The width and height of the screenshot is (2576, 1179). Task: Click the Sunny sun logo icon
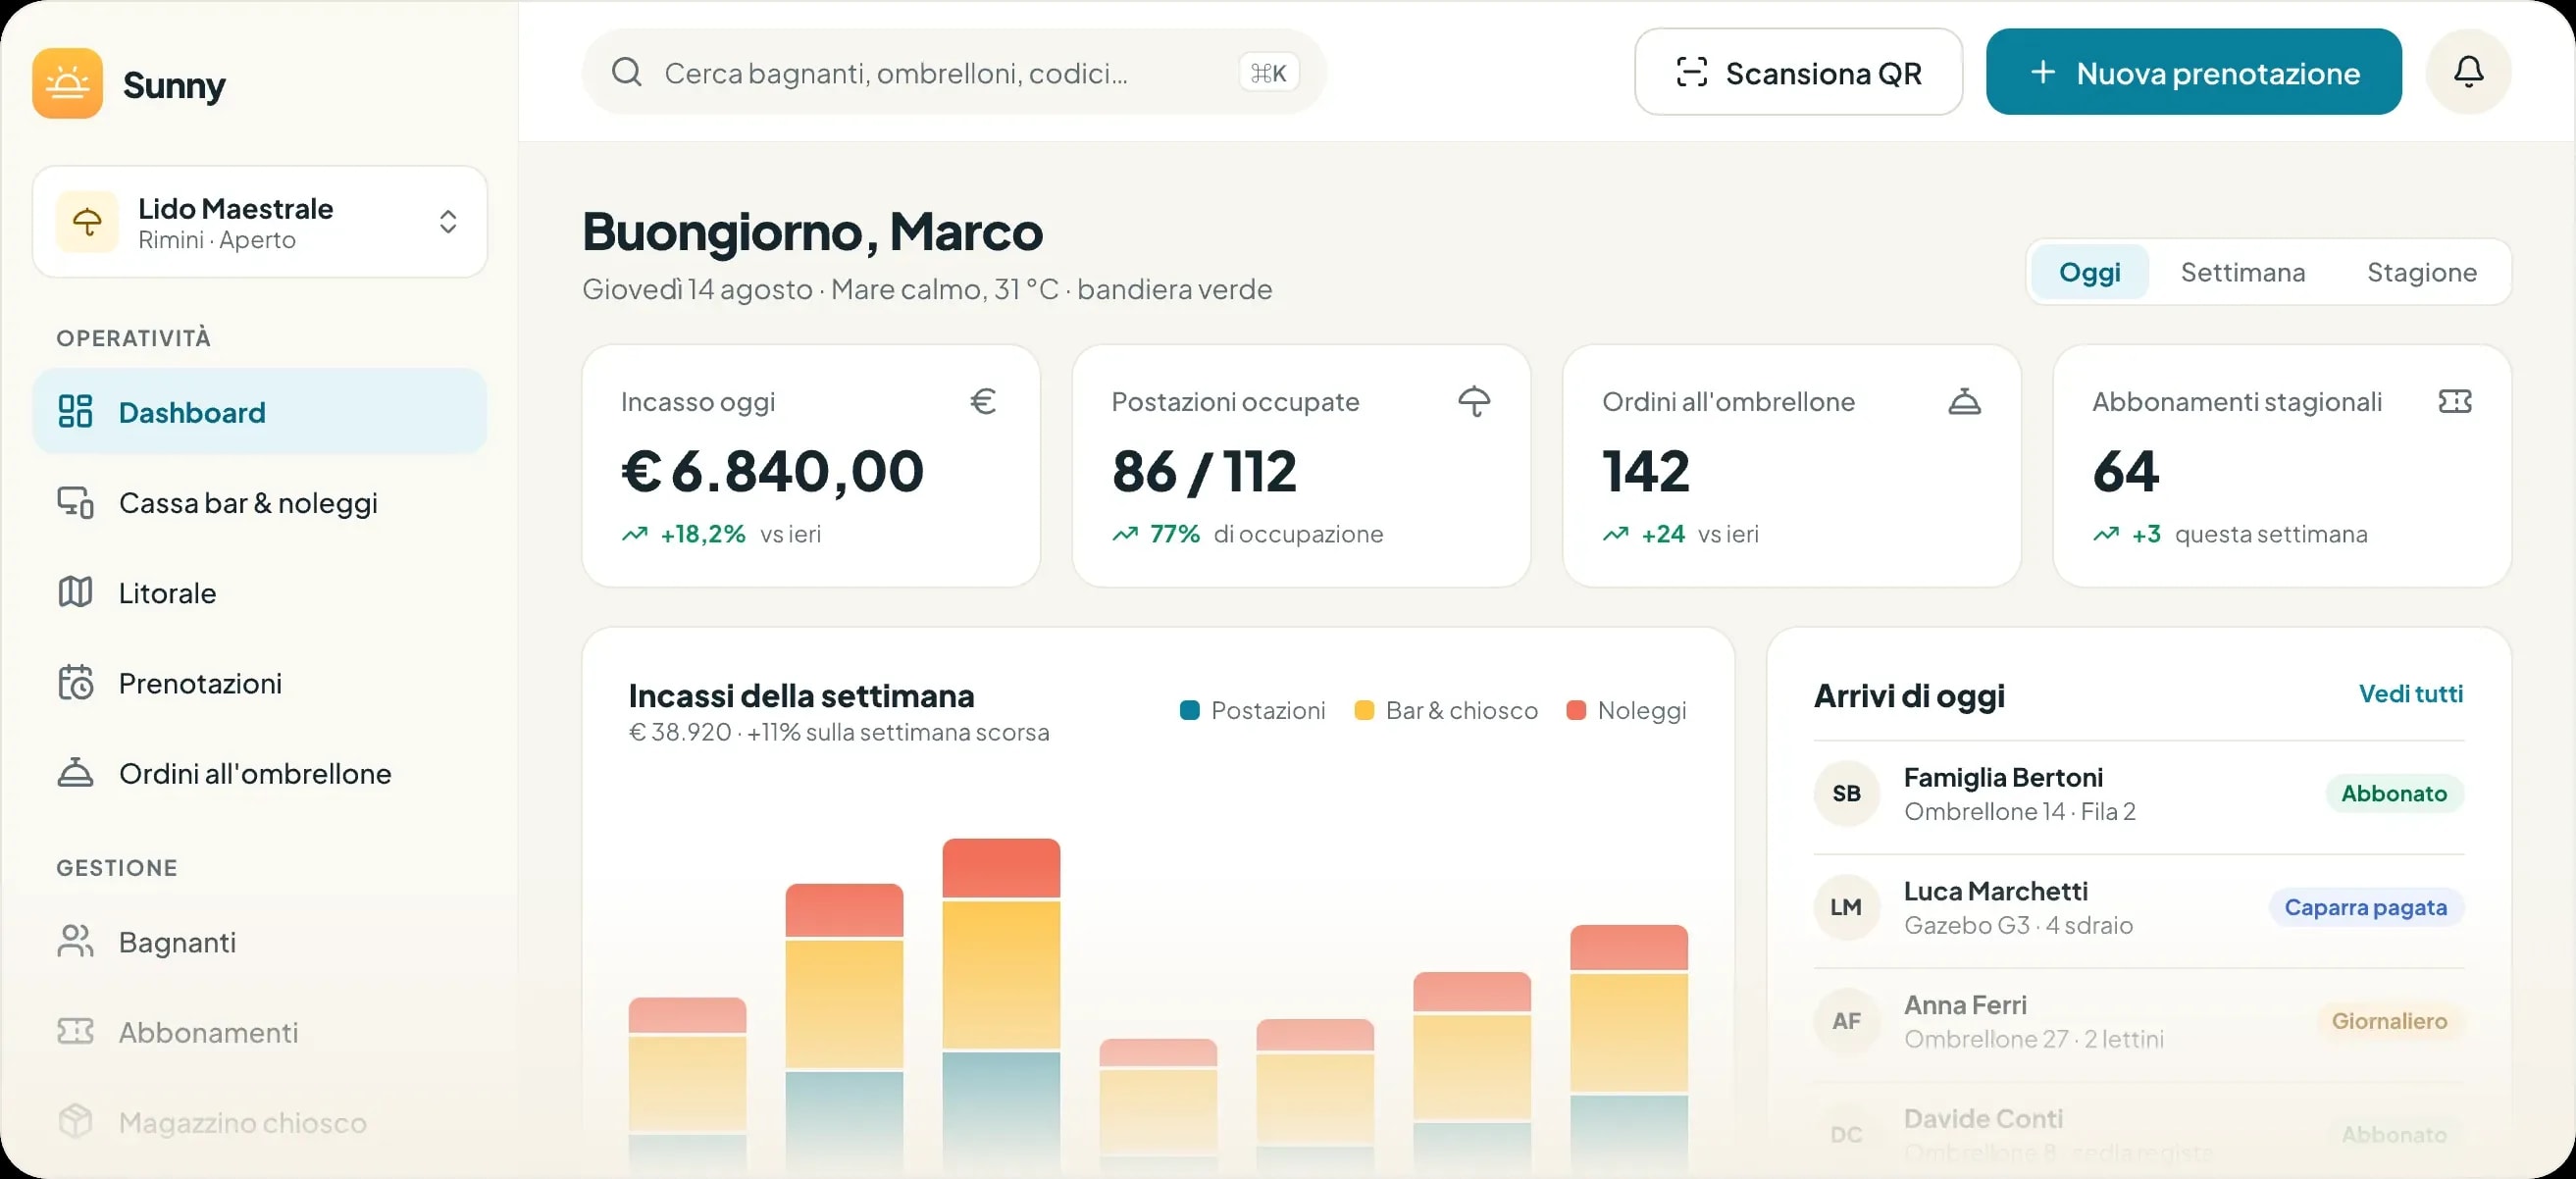[67, 84]
